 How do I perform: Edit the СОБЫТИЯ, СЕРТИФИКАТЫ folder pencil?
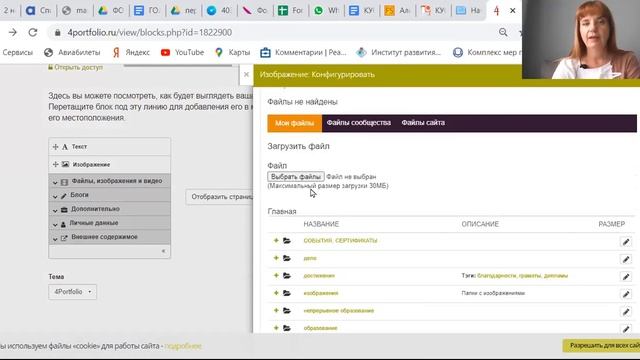[x=626, y=242]
